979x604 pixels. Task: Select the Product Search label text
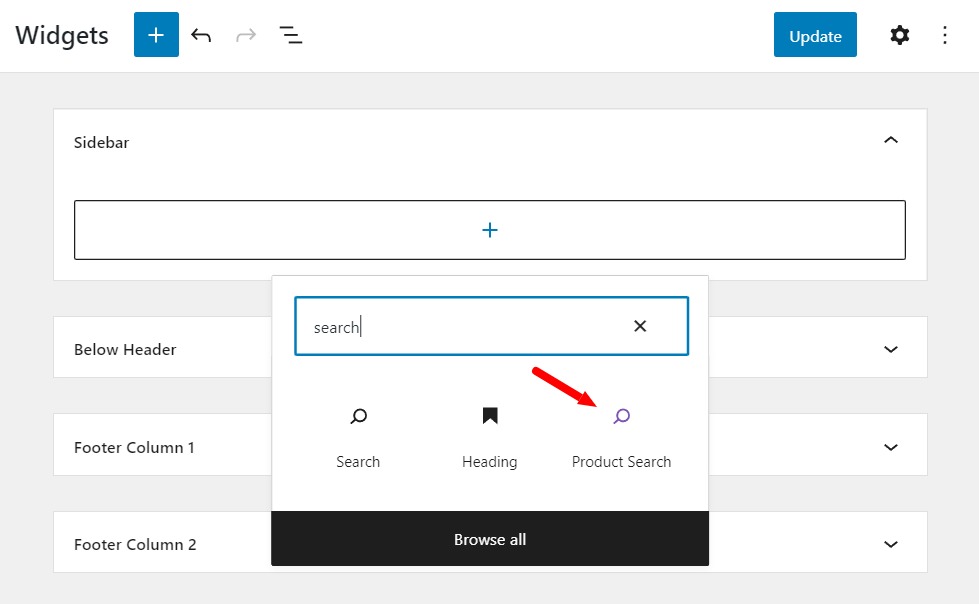pyautogui.click(x=621, y=461)
